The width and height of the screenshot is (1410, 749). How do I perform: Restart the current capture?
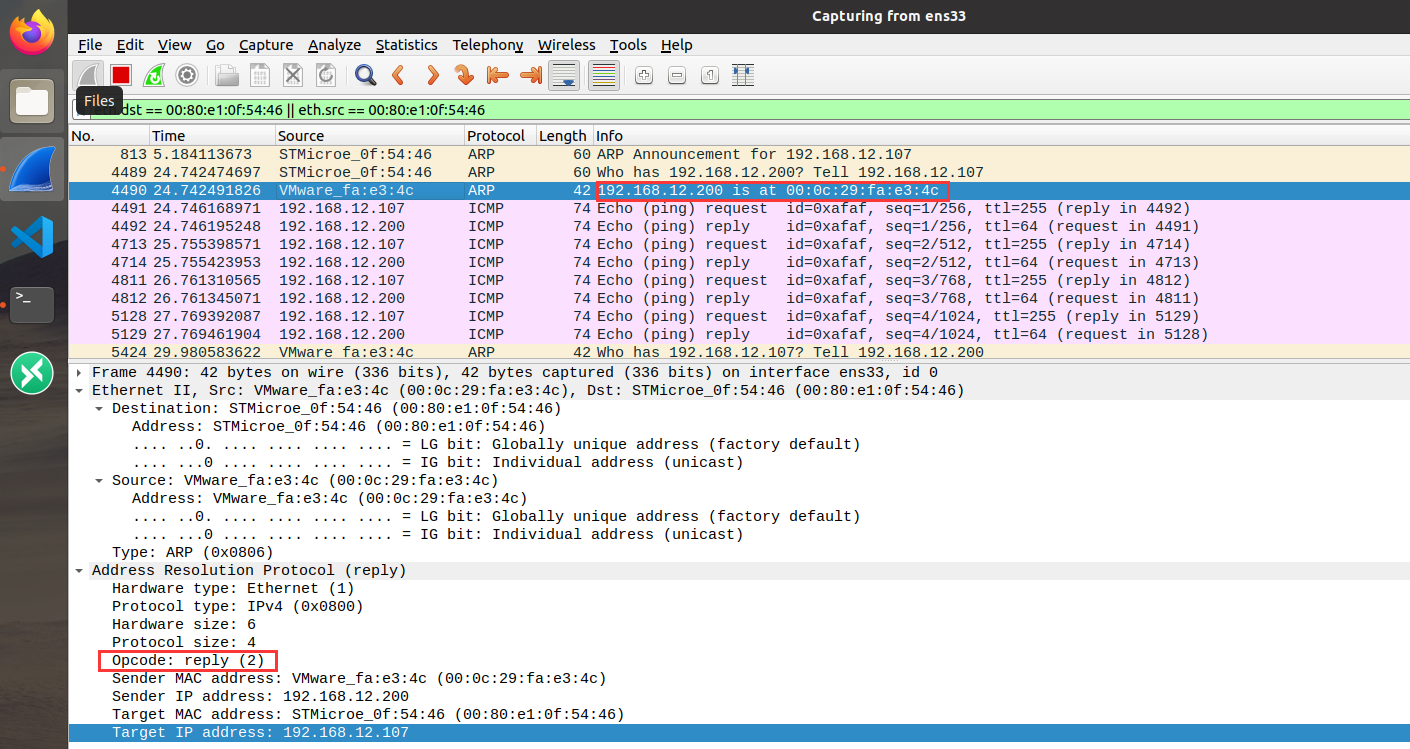(x=153, y=75)
